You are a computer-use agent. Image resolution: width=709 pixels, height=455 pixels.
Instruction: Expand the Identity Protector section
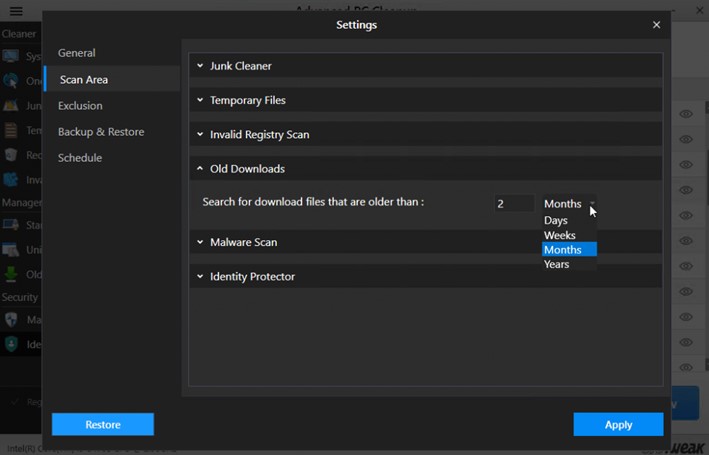click(x=425, y=277)
